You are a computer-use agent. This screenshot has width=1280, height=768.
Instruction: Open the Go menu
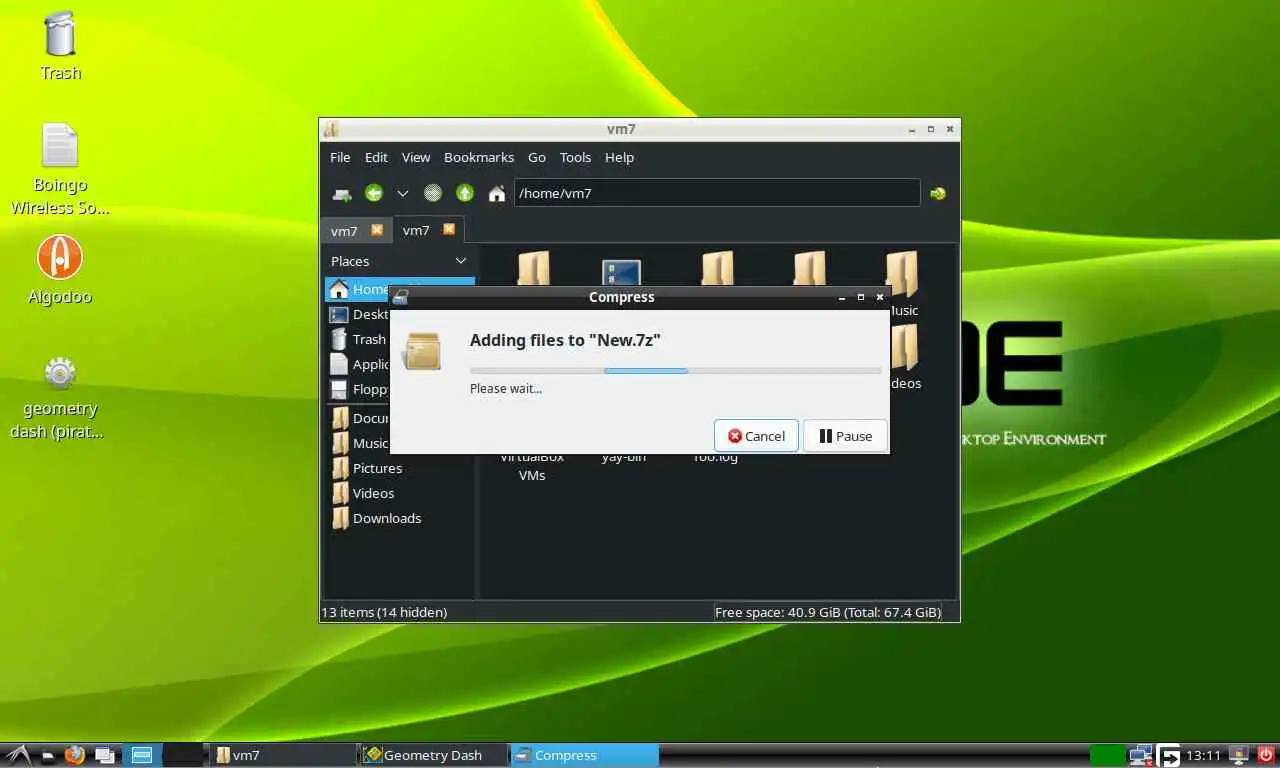click(537, 157)
